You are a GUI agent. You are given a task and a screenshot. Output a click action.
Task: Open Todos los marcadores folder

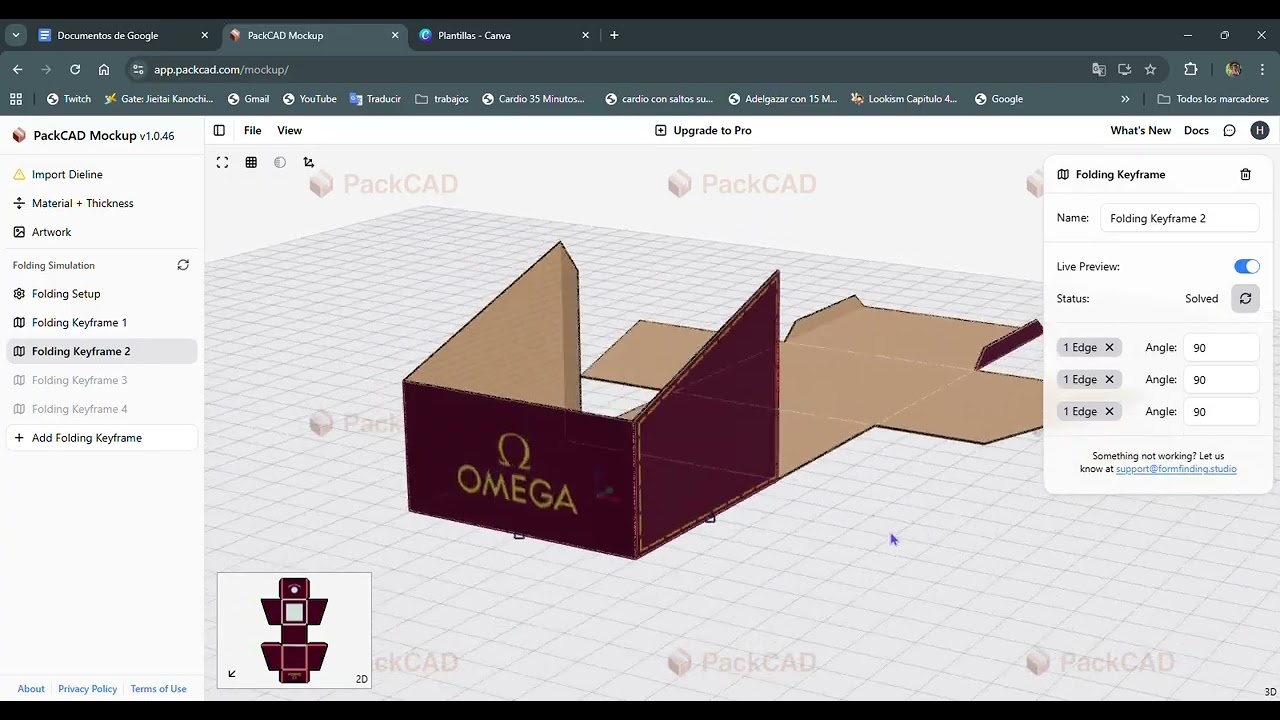click(1212, 99)
